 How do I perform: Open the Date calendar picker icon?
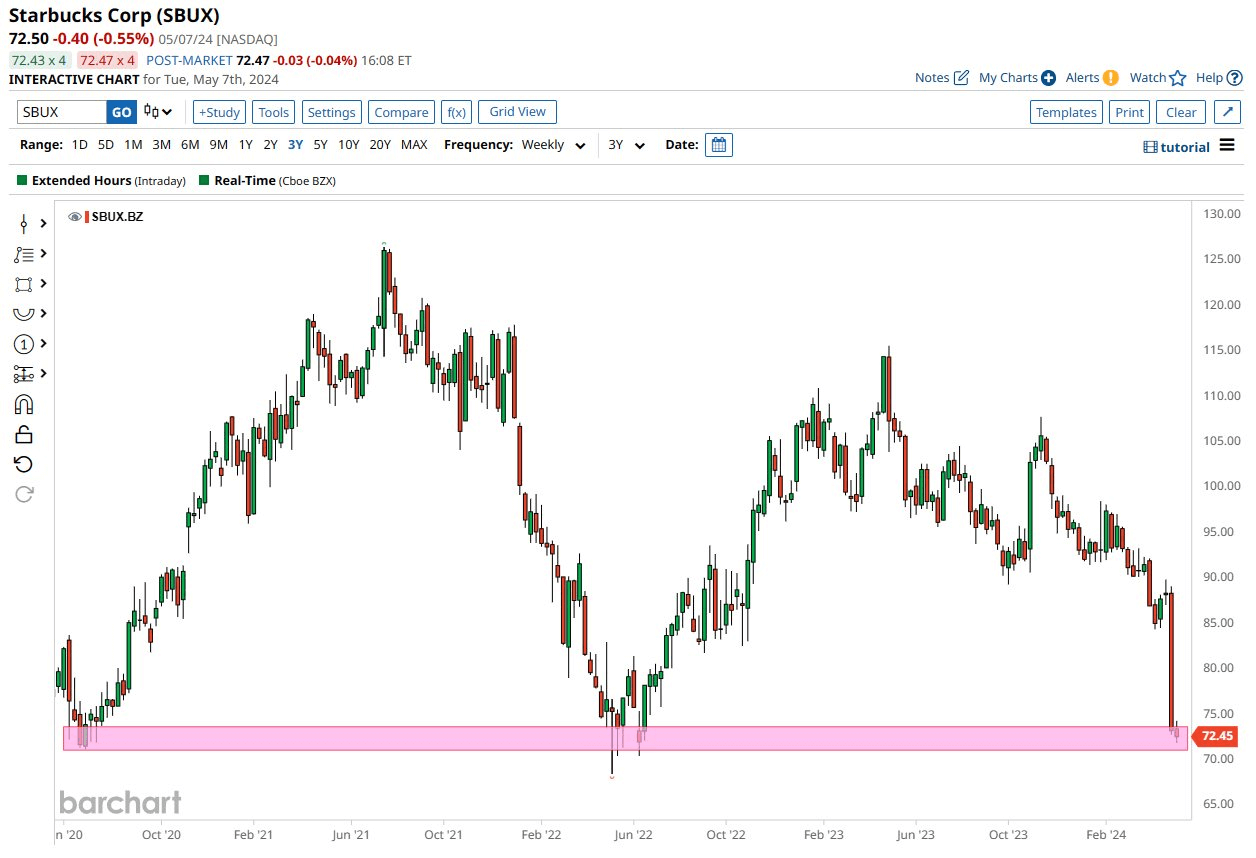718,144
